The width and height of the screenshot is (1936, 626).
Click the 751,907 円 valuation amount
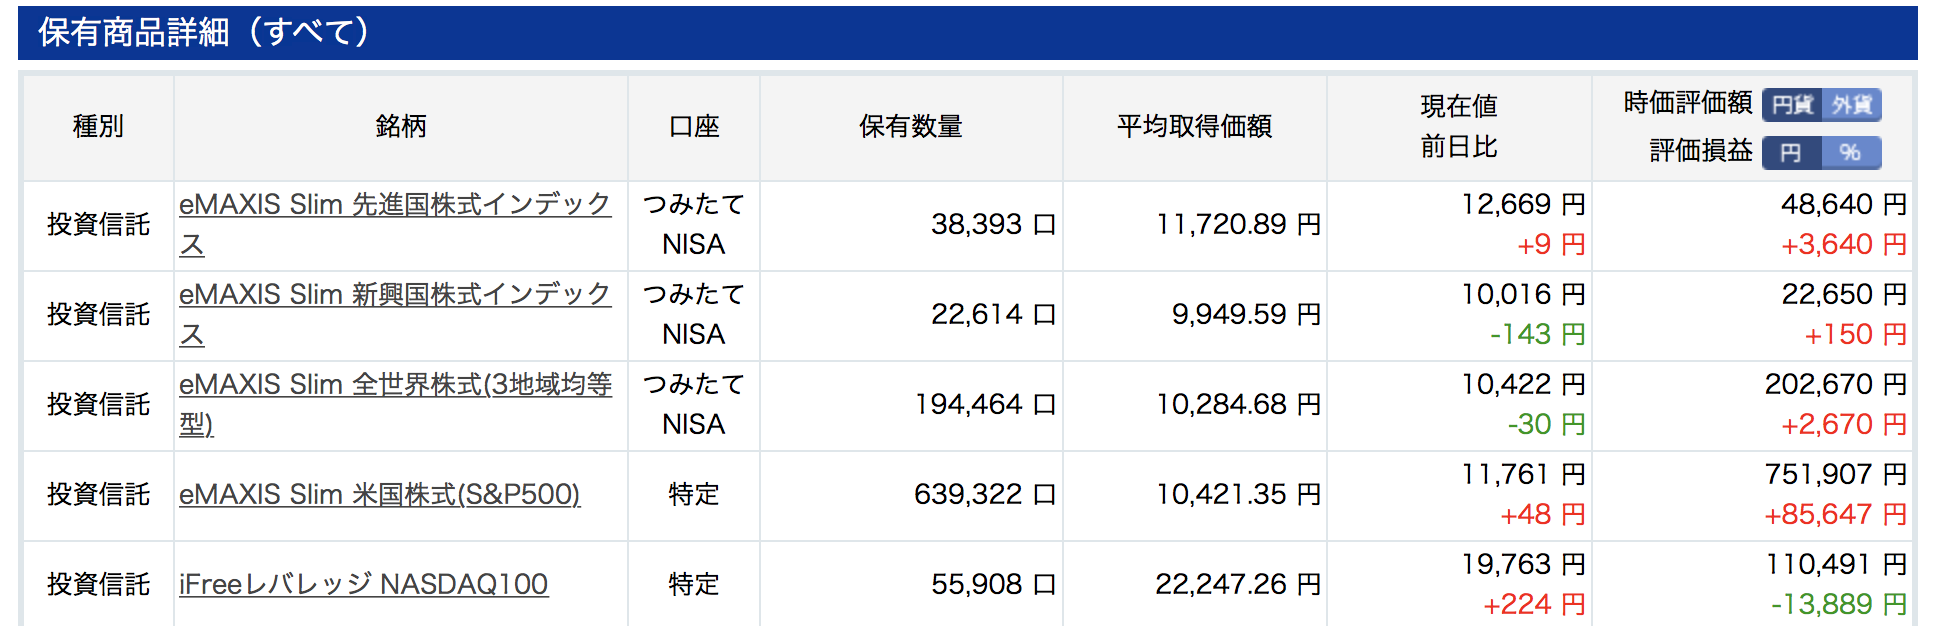tap(1835, 474)
